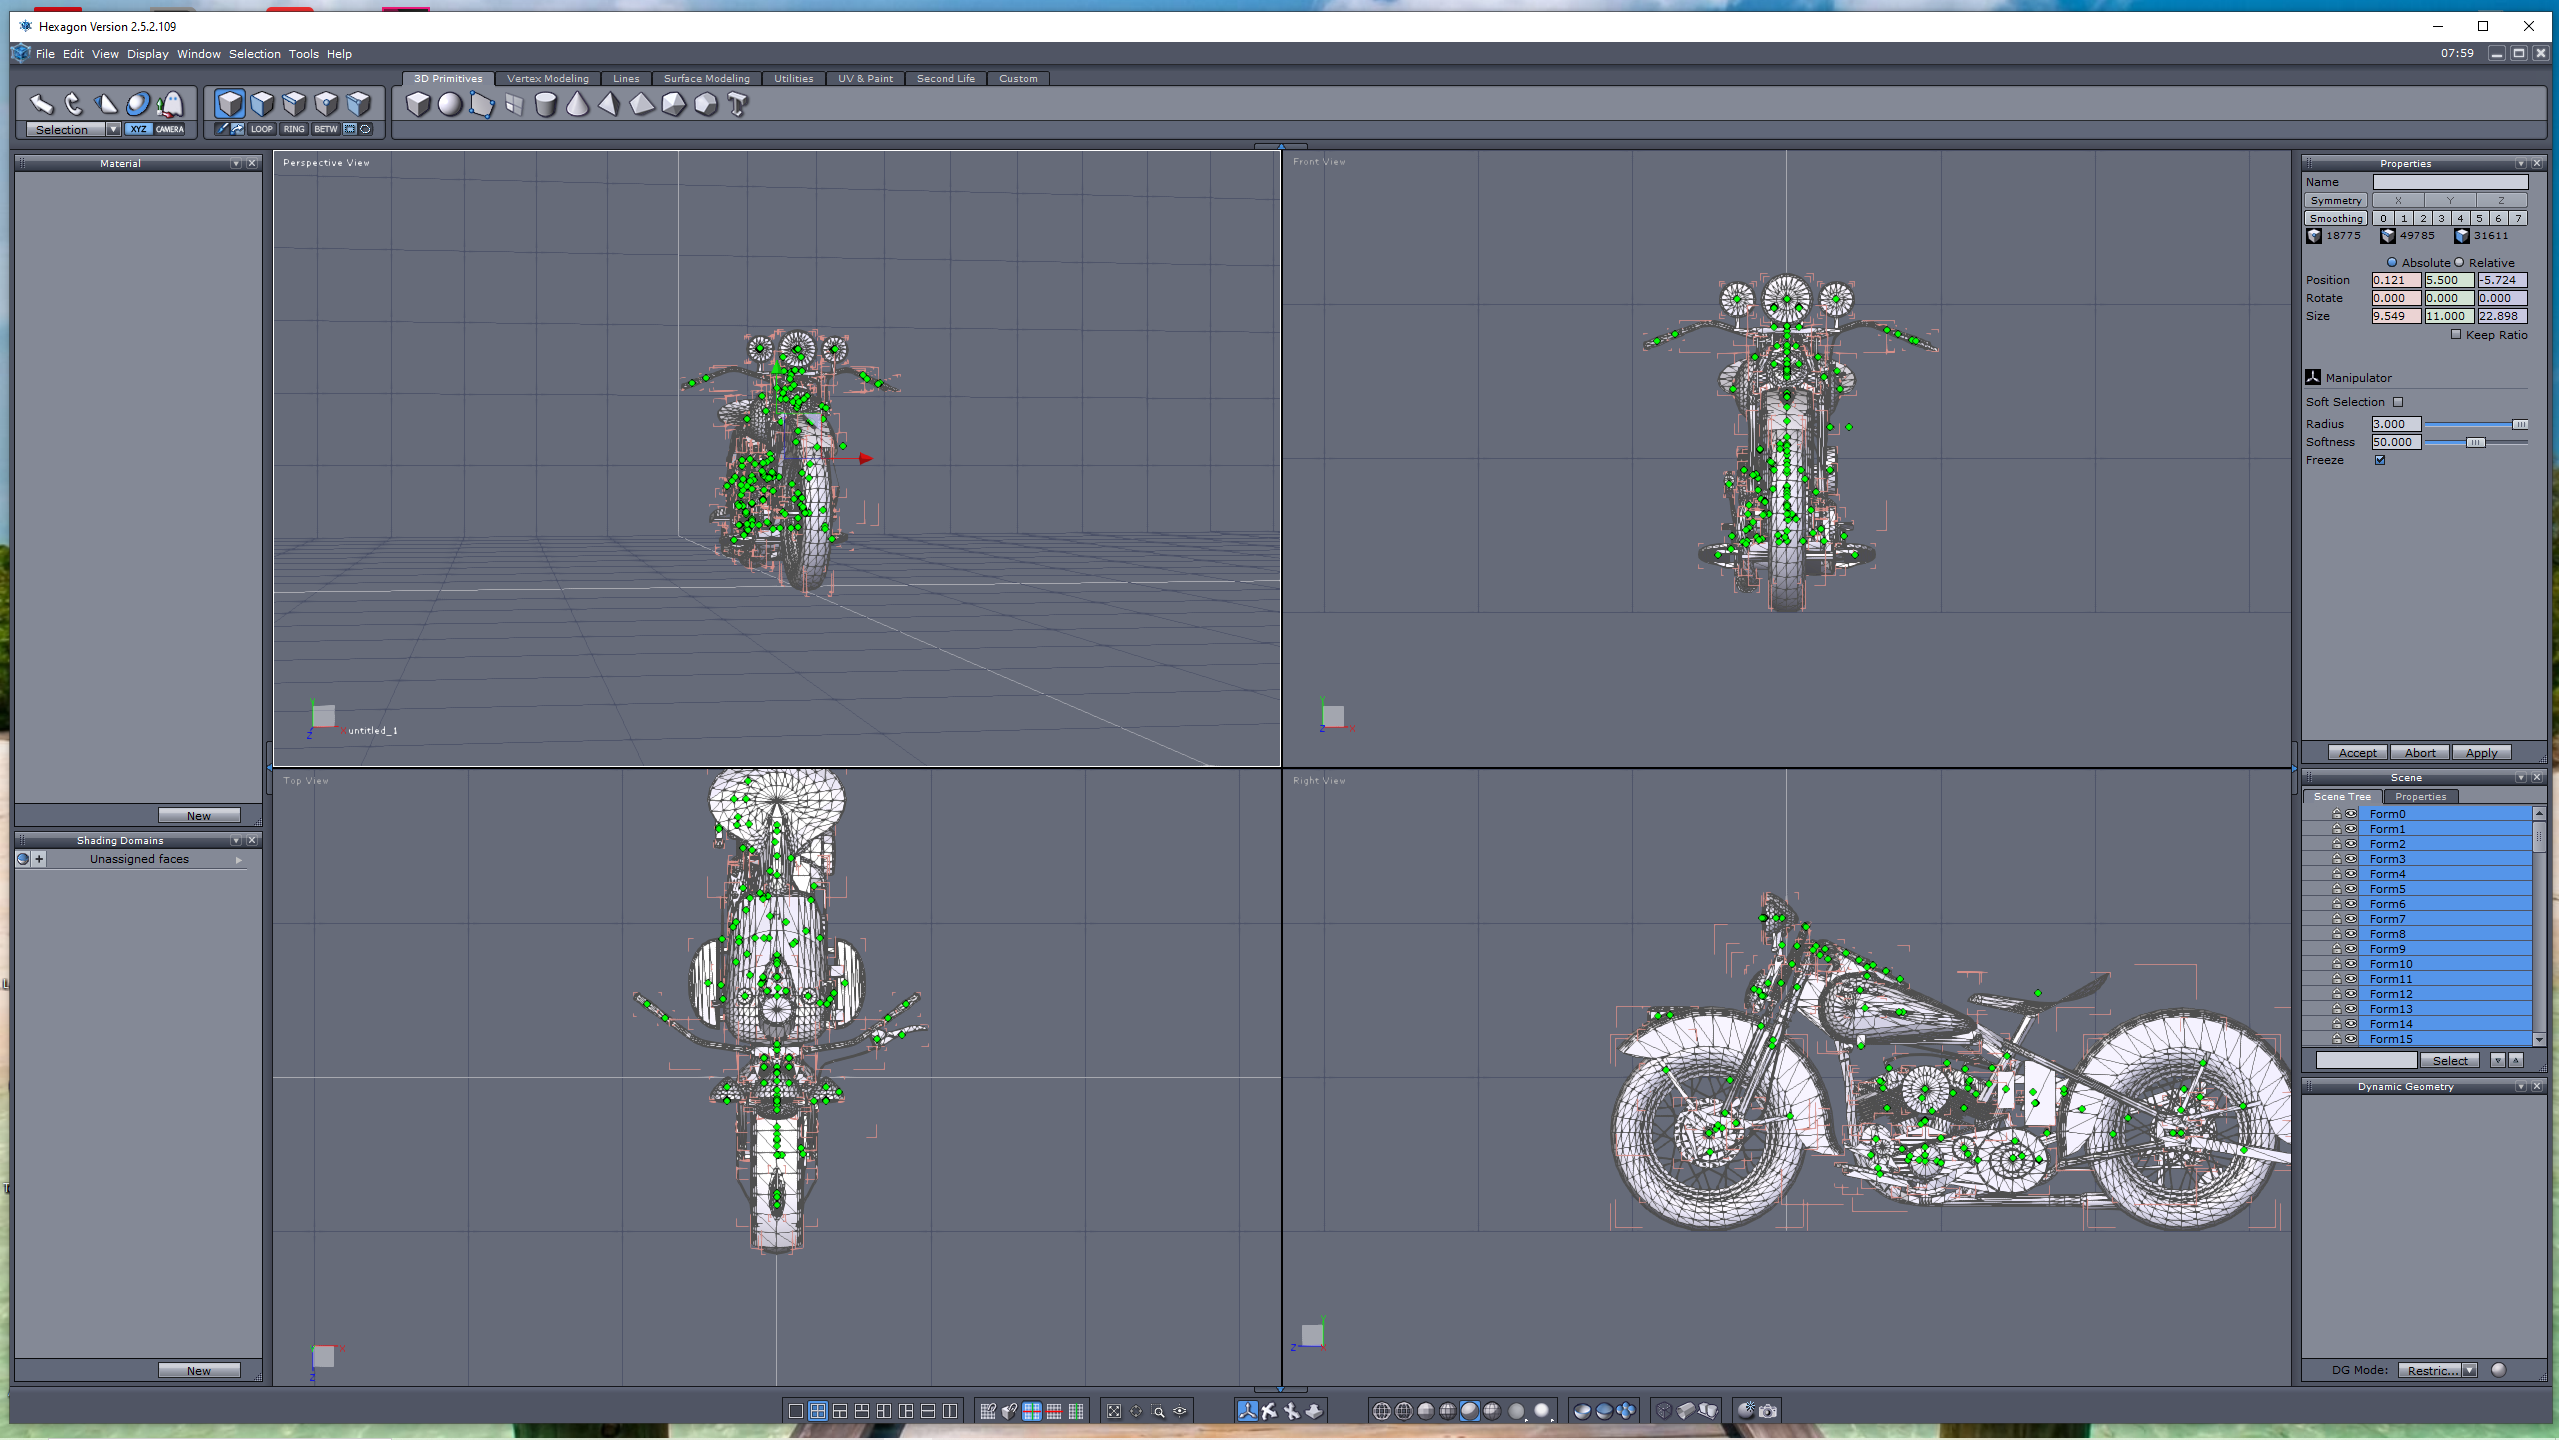
Task: Click the camera snapshot icon
Action: [x=1768, y=1411]
